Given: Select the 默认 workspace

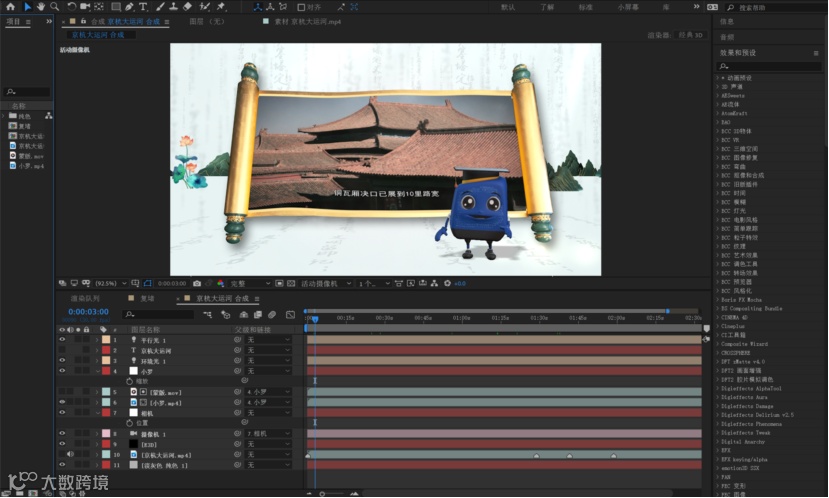Looking at the screenshot, I should (508, 7).
